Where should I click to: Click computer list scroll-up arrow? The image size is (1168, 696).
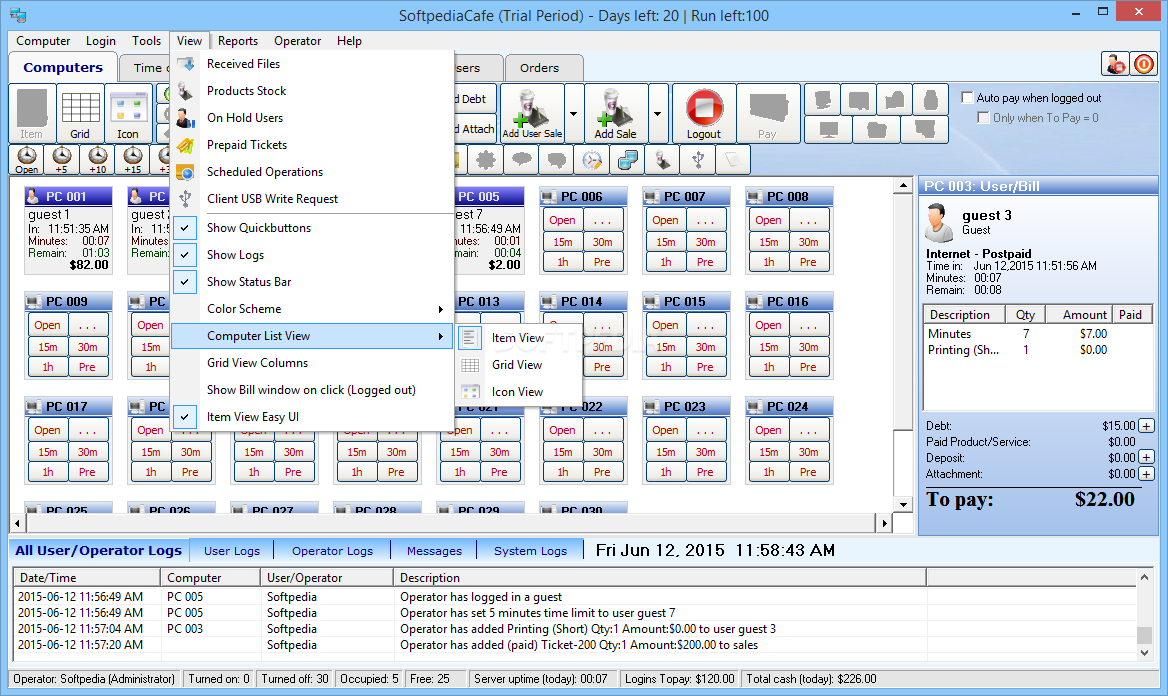903,186
